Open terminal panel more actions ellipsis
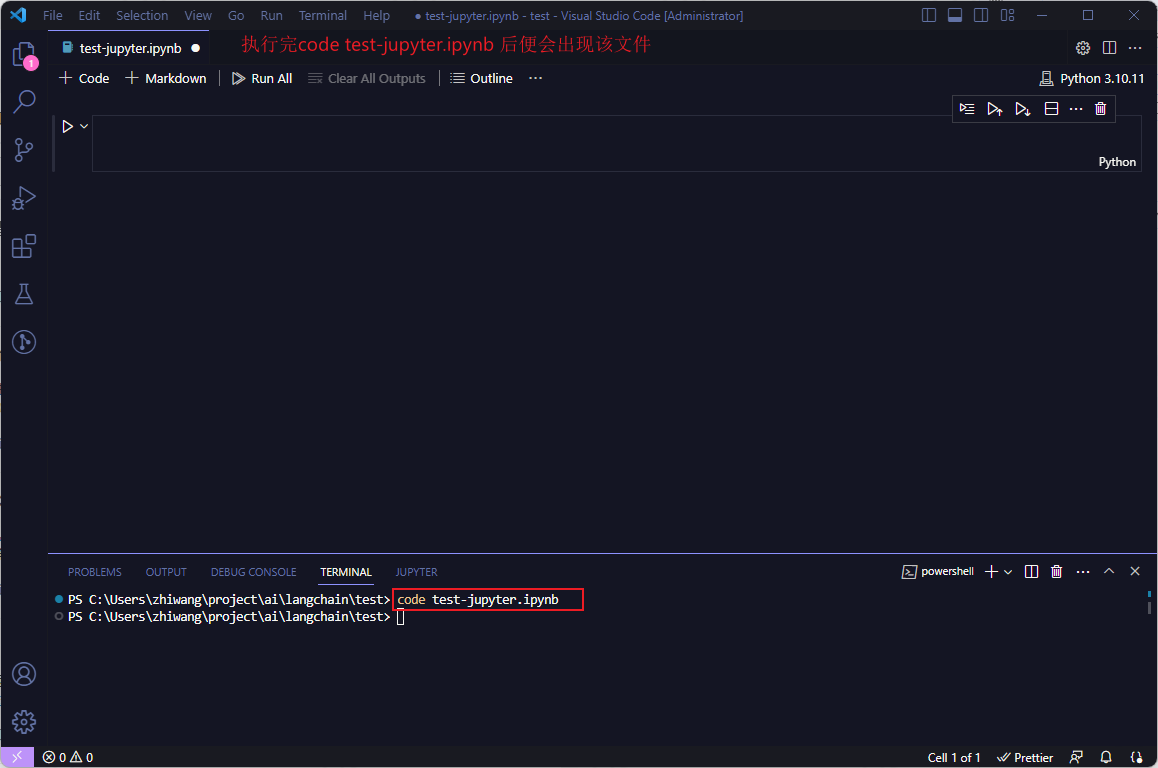The image size is (1158, 768). pyautogui.click(x=1083, y=572)
